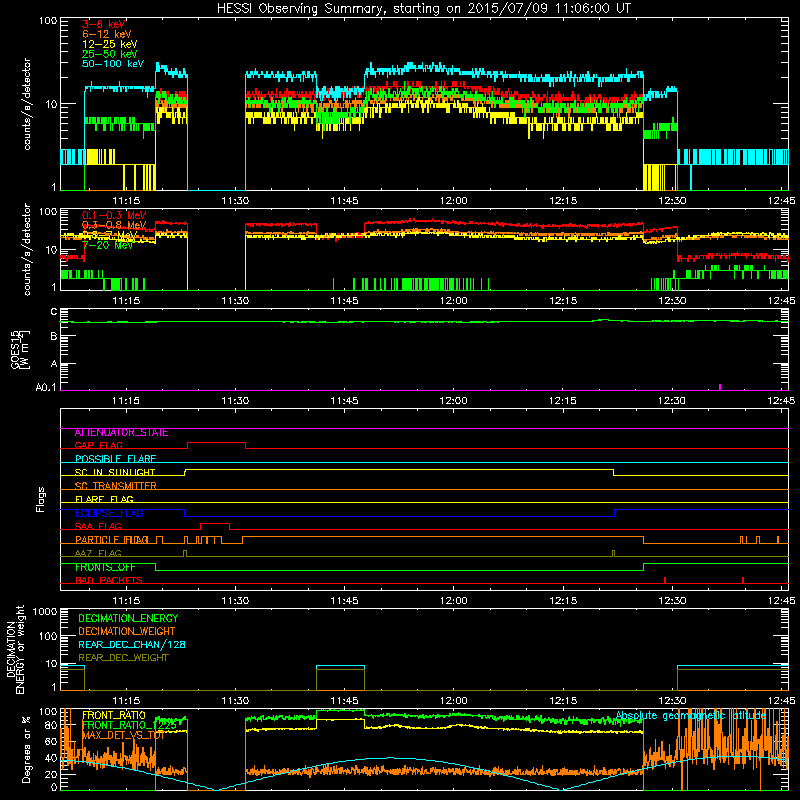Select the 'REAR_DEC_CHAN/128' legend label
800x800 pixels.
coord(132,645)
